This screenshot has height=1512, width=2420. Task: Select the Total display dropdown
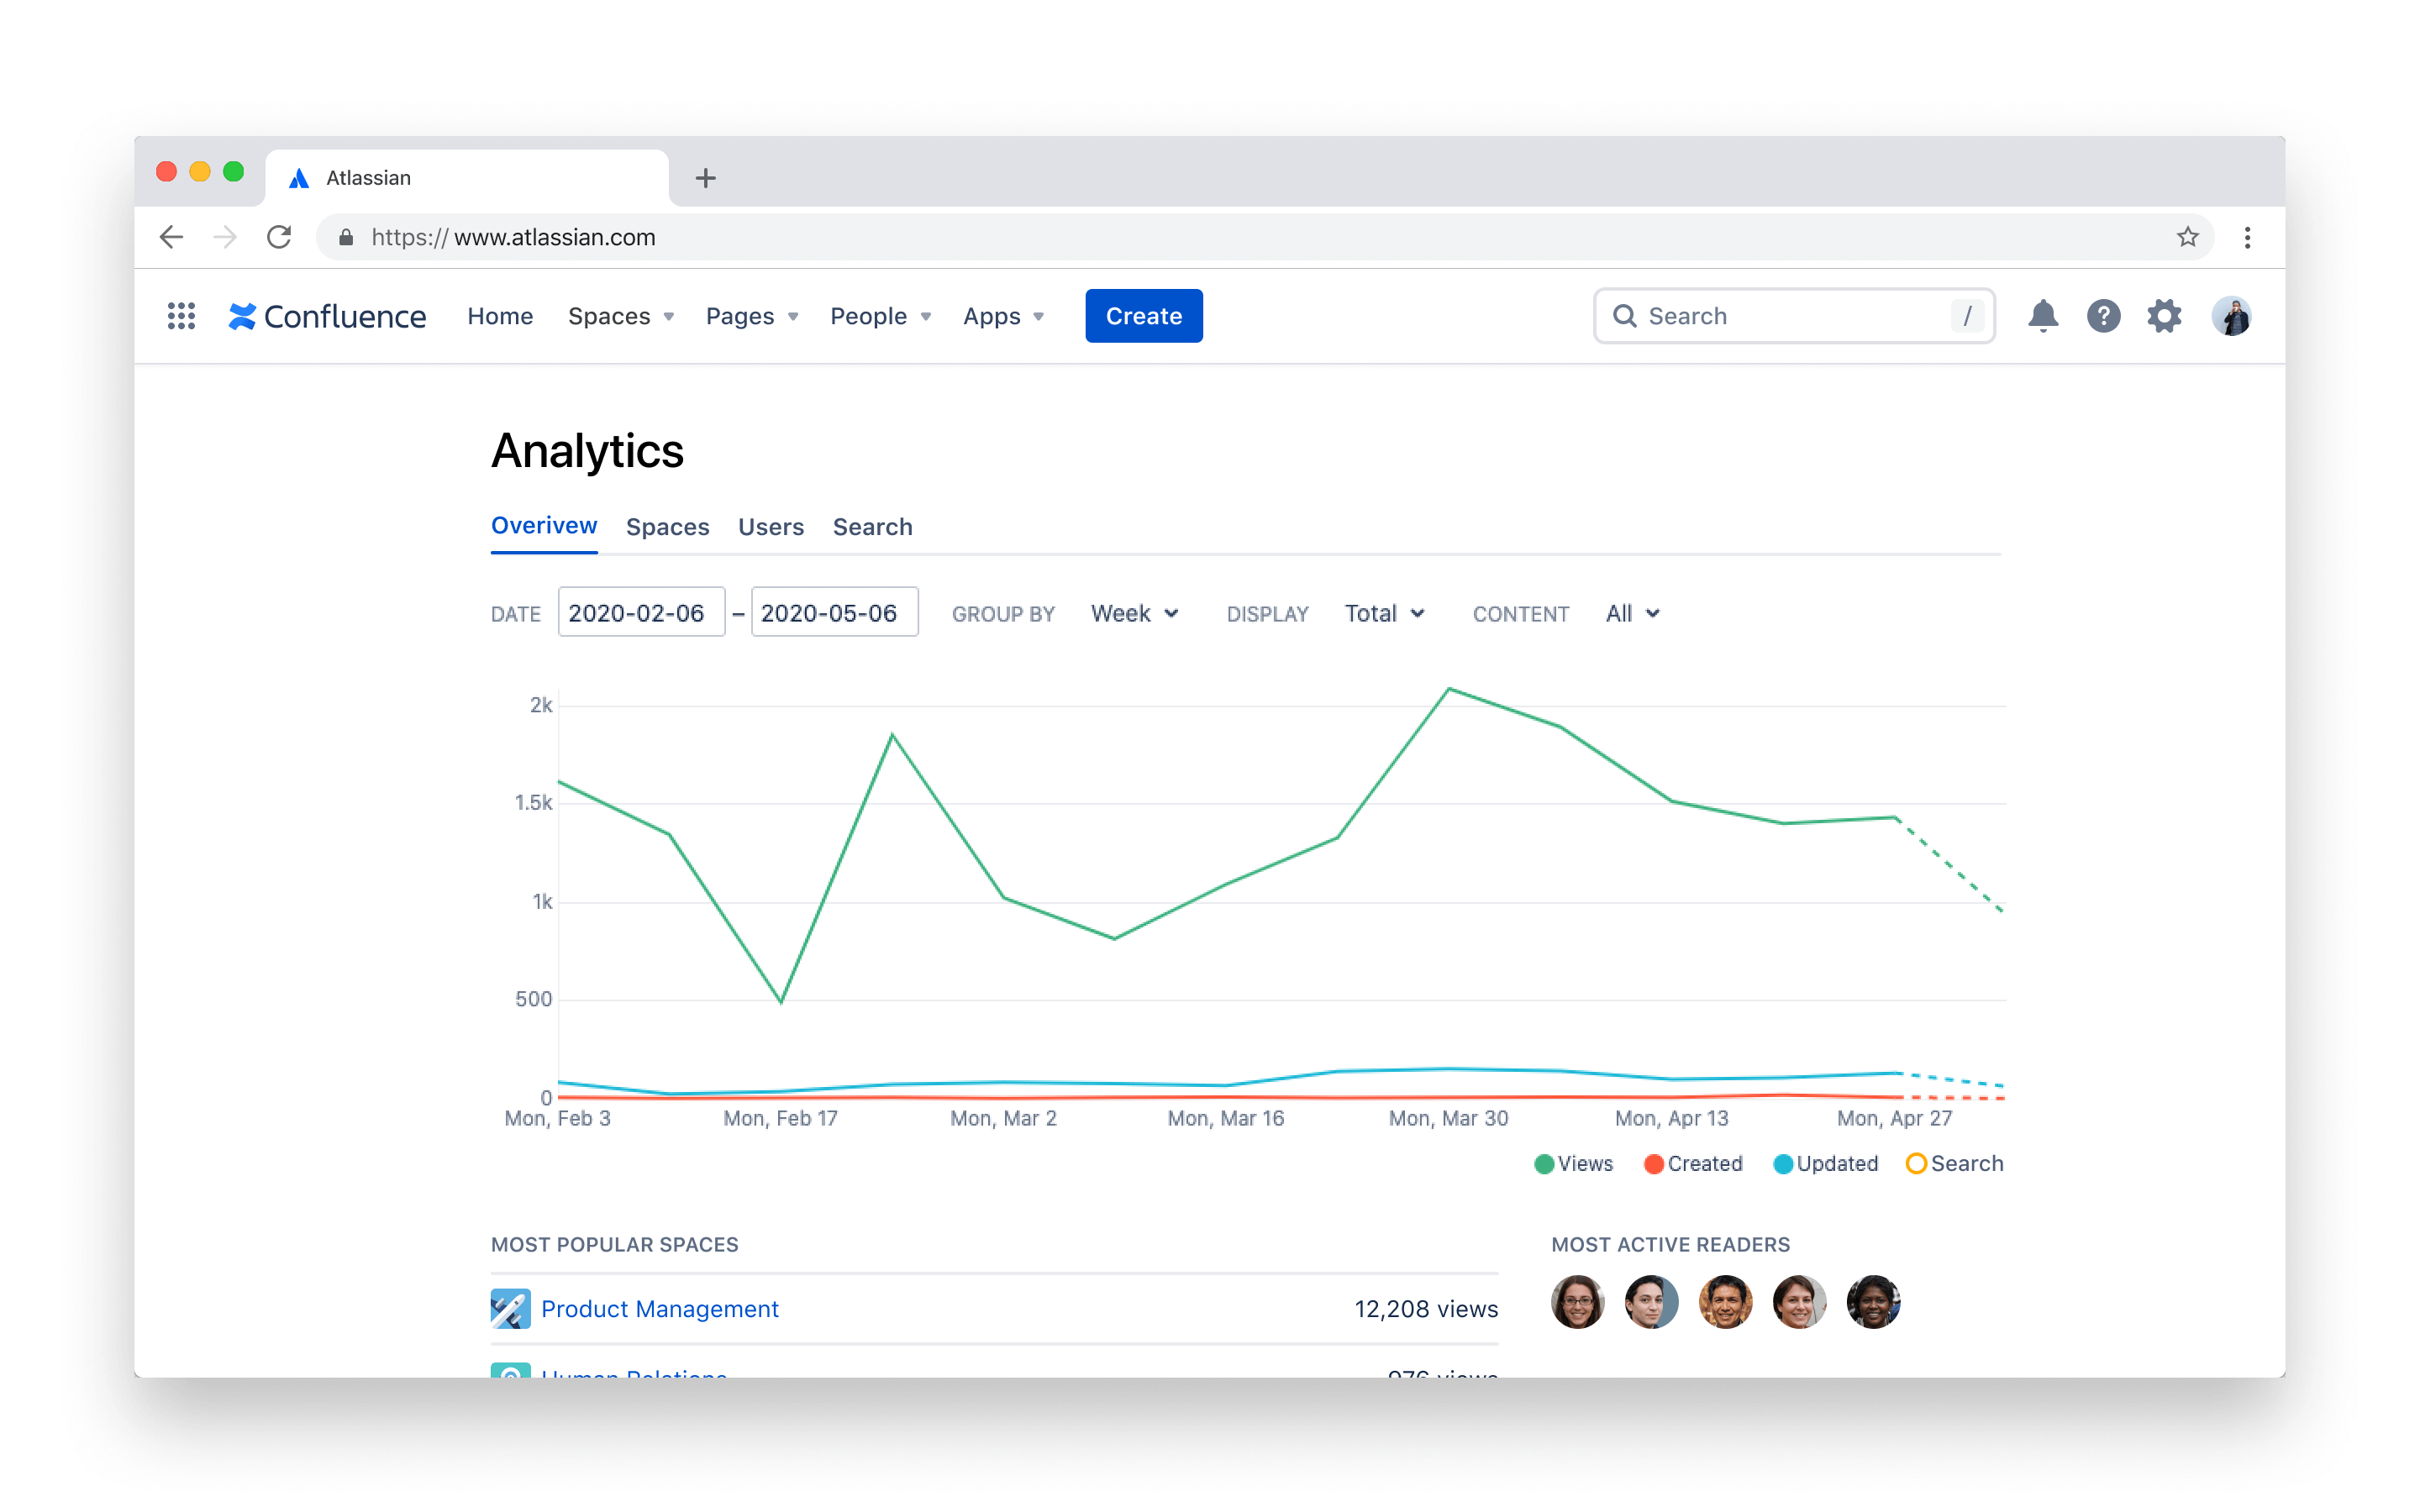coord(1385,613)
